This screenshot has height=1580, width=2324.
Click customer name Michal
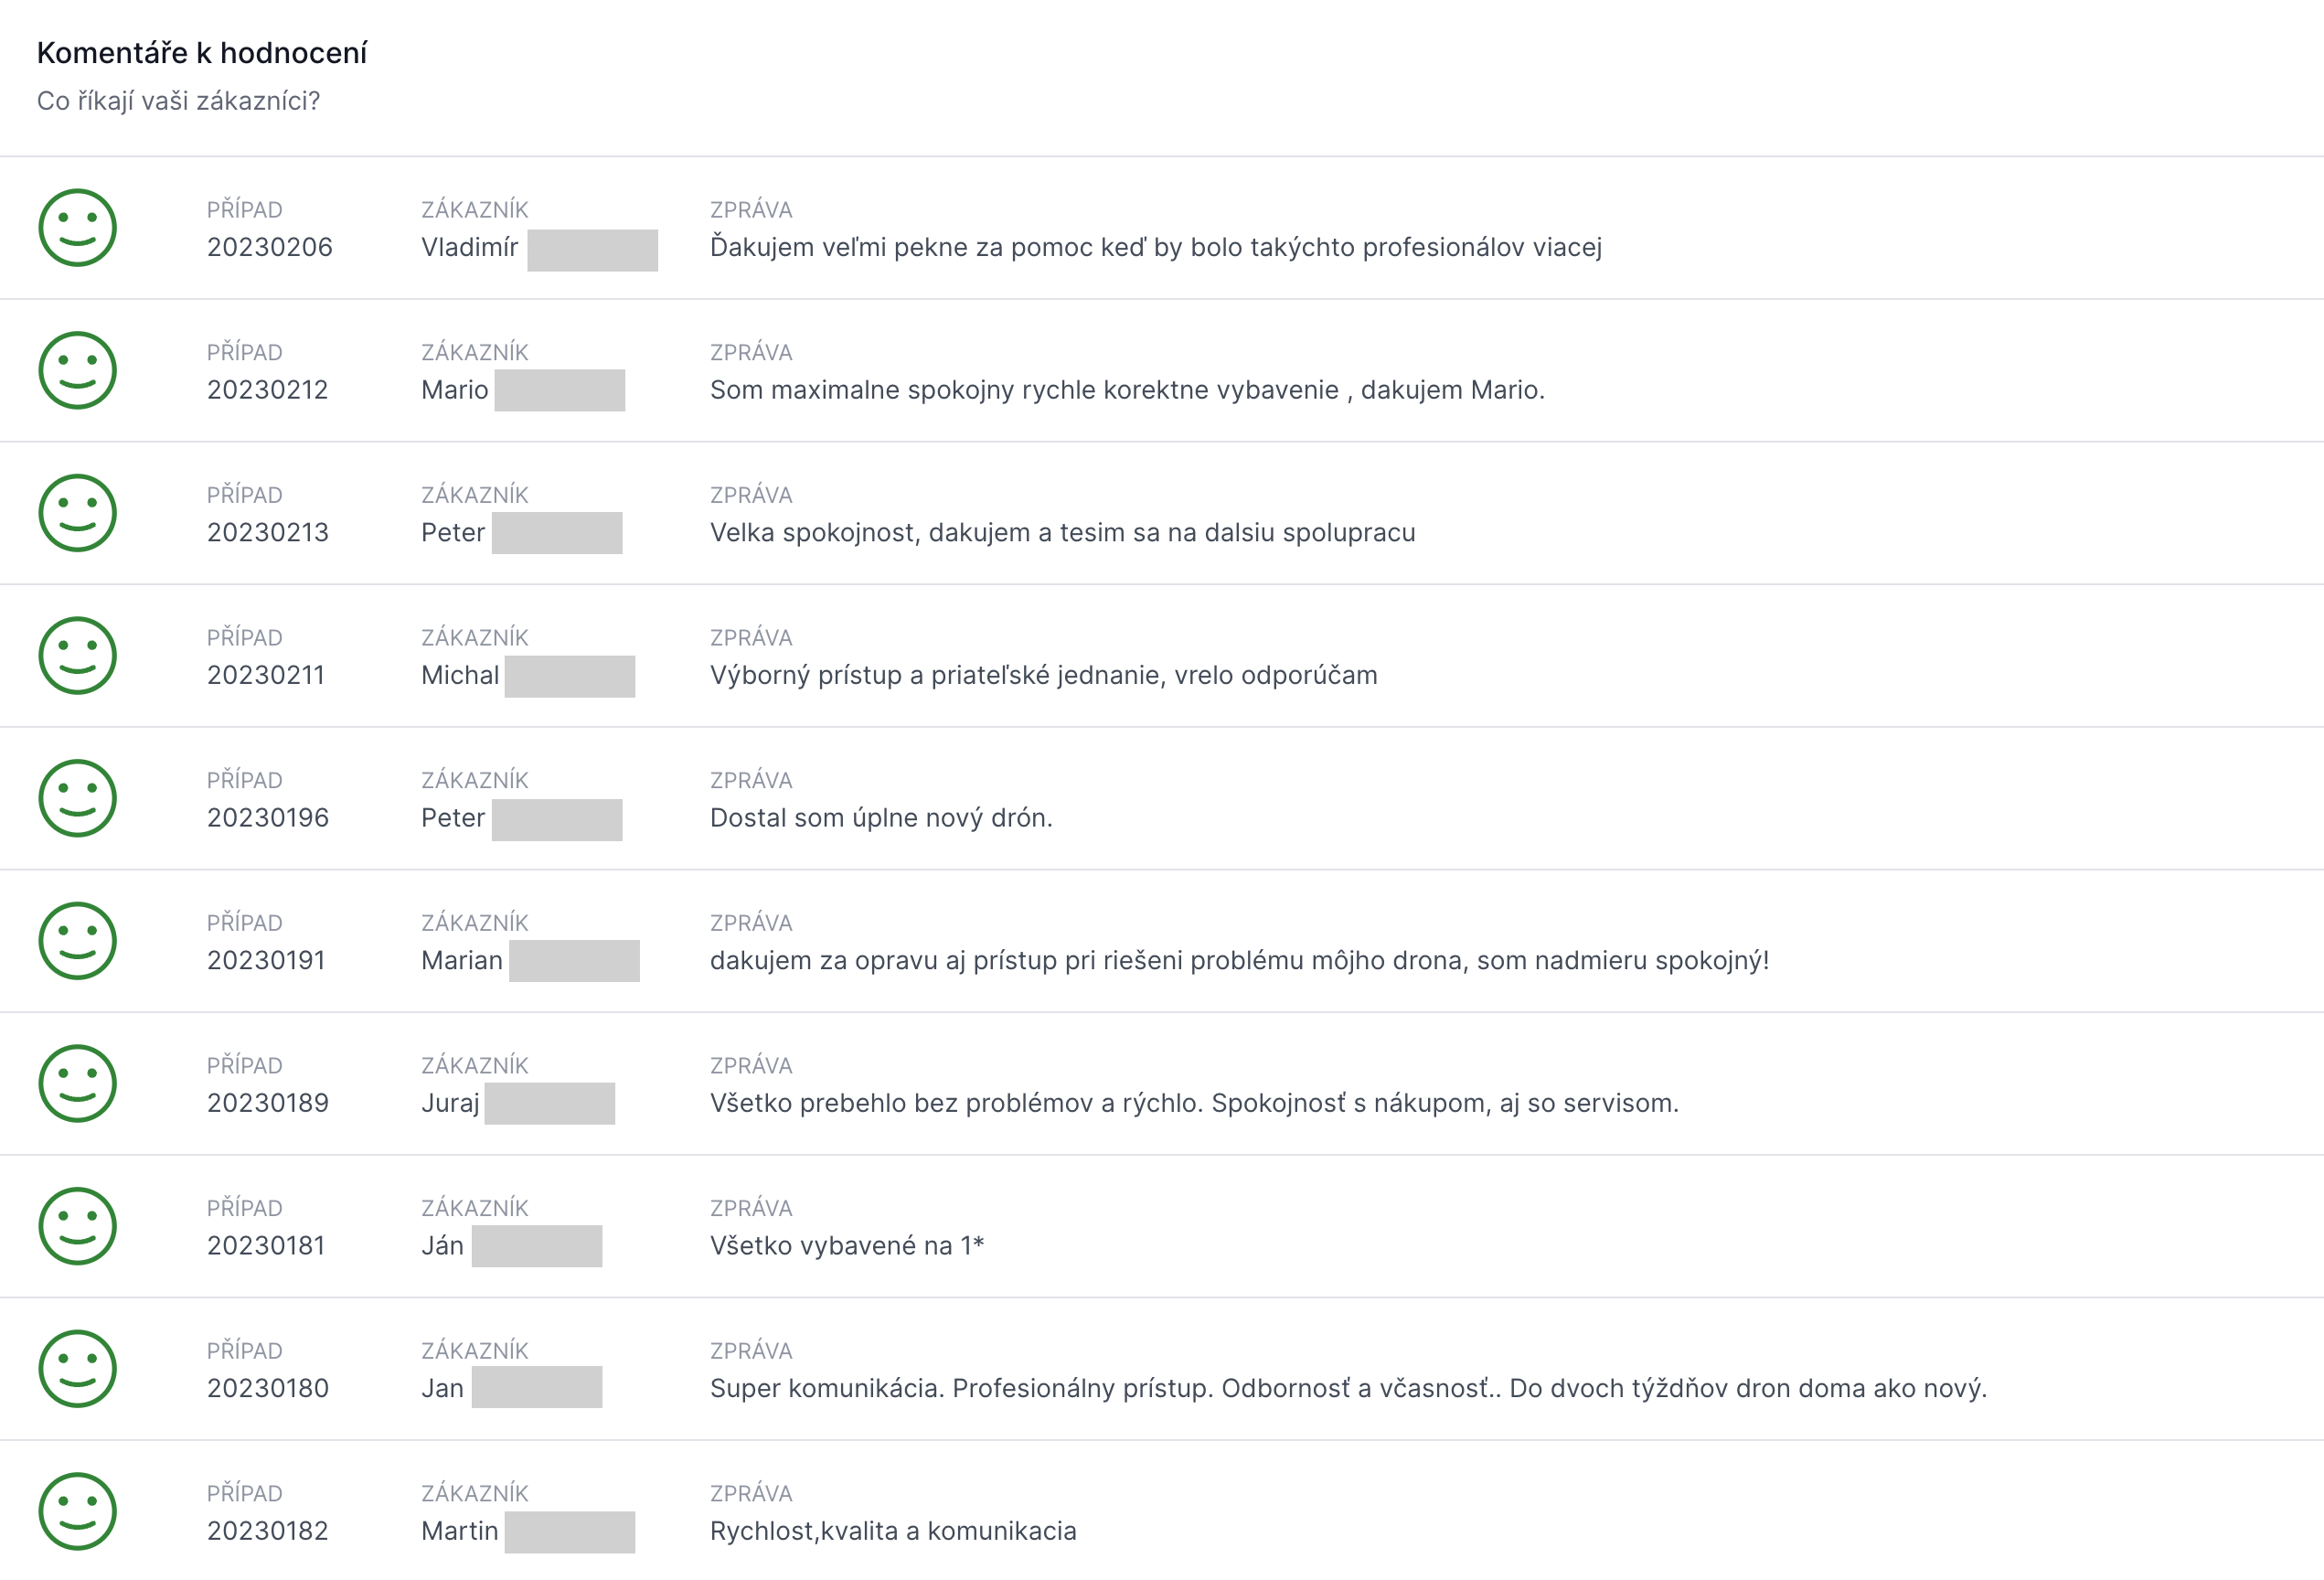[x=460, y=675]
